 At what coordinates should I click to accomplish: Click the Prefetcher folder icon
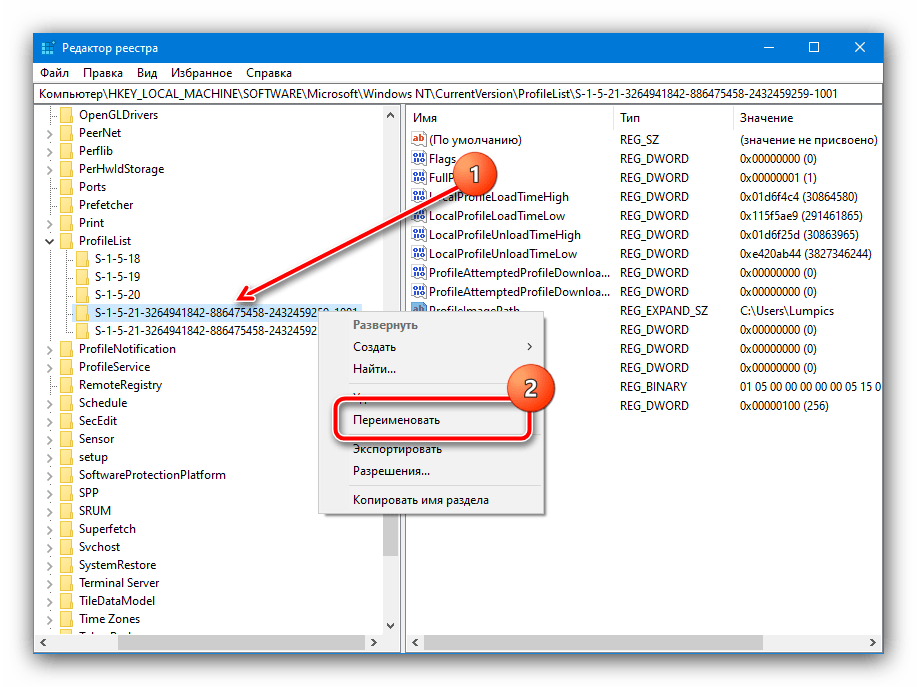pos(67,205)
